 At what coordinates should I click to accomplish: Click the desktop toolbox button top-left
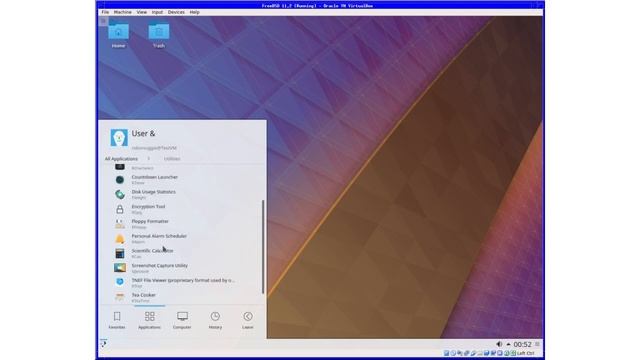103,21
